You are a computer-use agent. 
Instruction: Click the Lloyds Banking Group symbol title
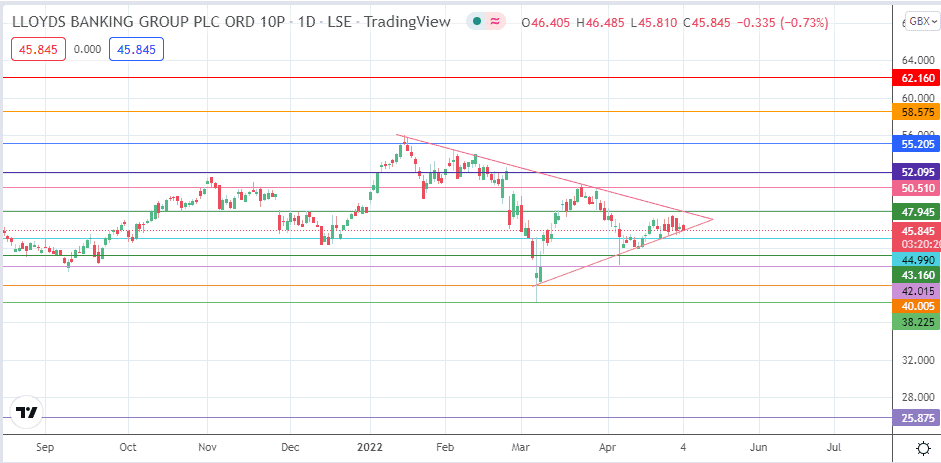[x=149, y=22]
